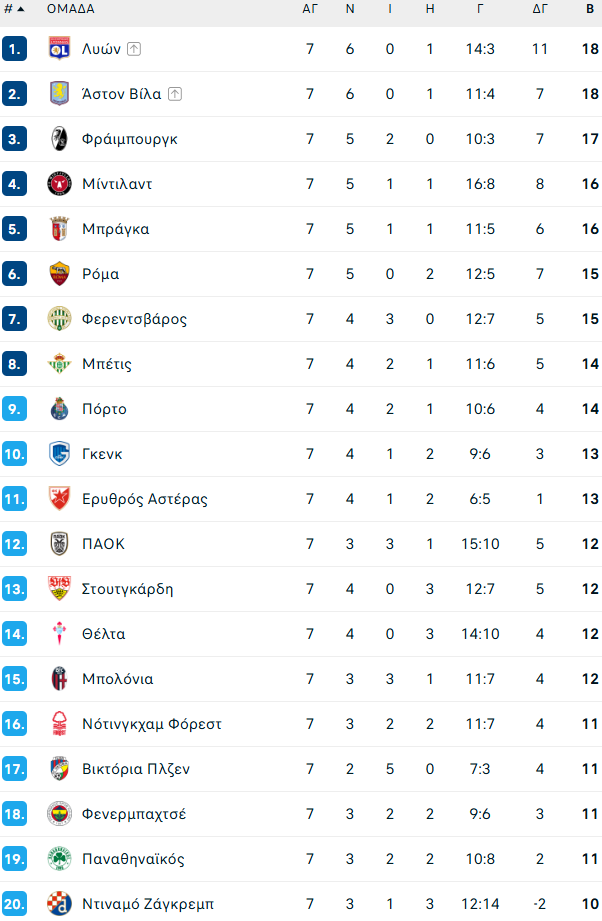This screenshot has width=602, height=921.
Task: Select the Ερυθρός Αστέρας crest
Action: pyautogui.click(x=57, y=498)
